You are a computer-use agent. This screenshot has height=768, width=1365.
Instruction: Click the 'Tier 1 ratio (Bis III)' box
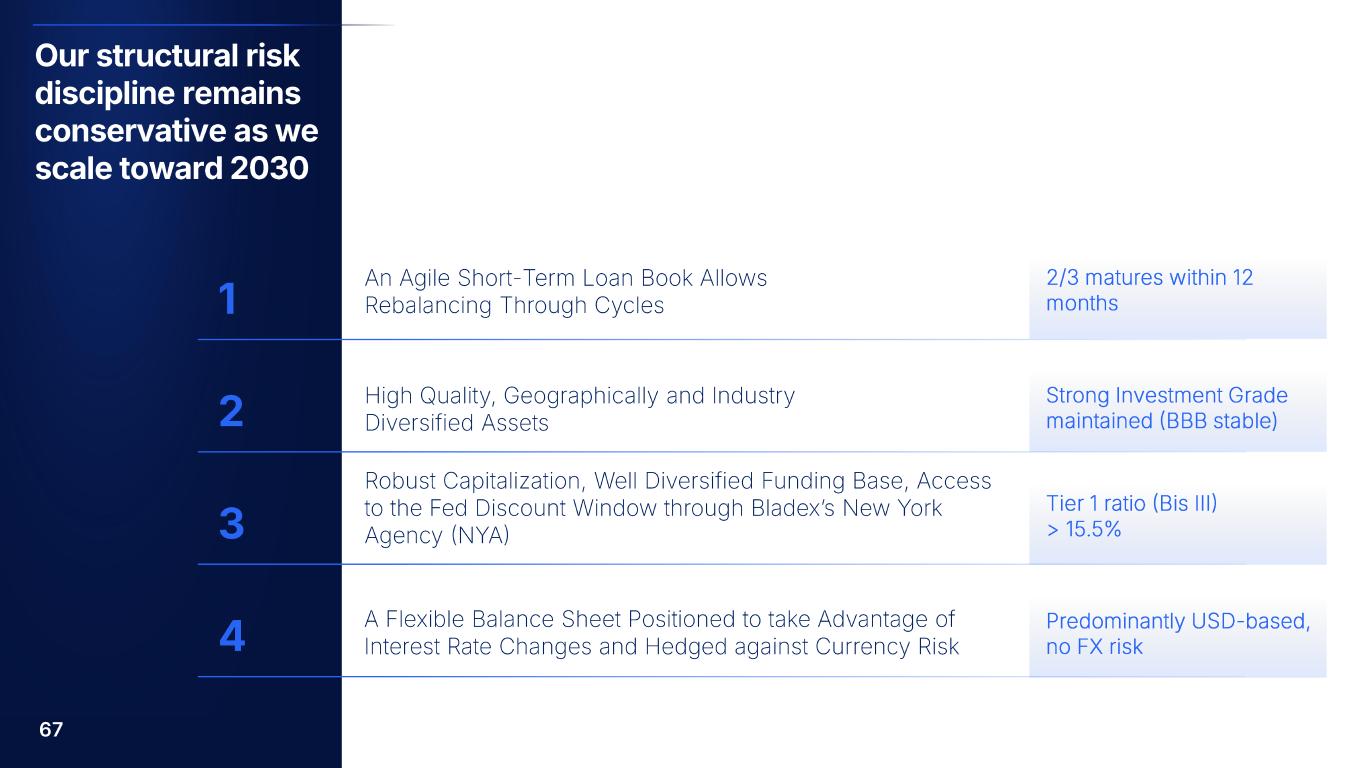1176,517
